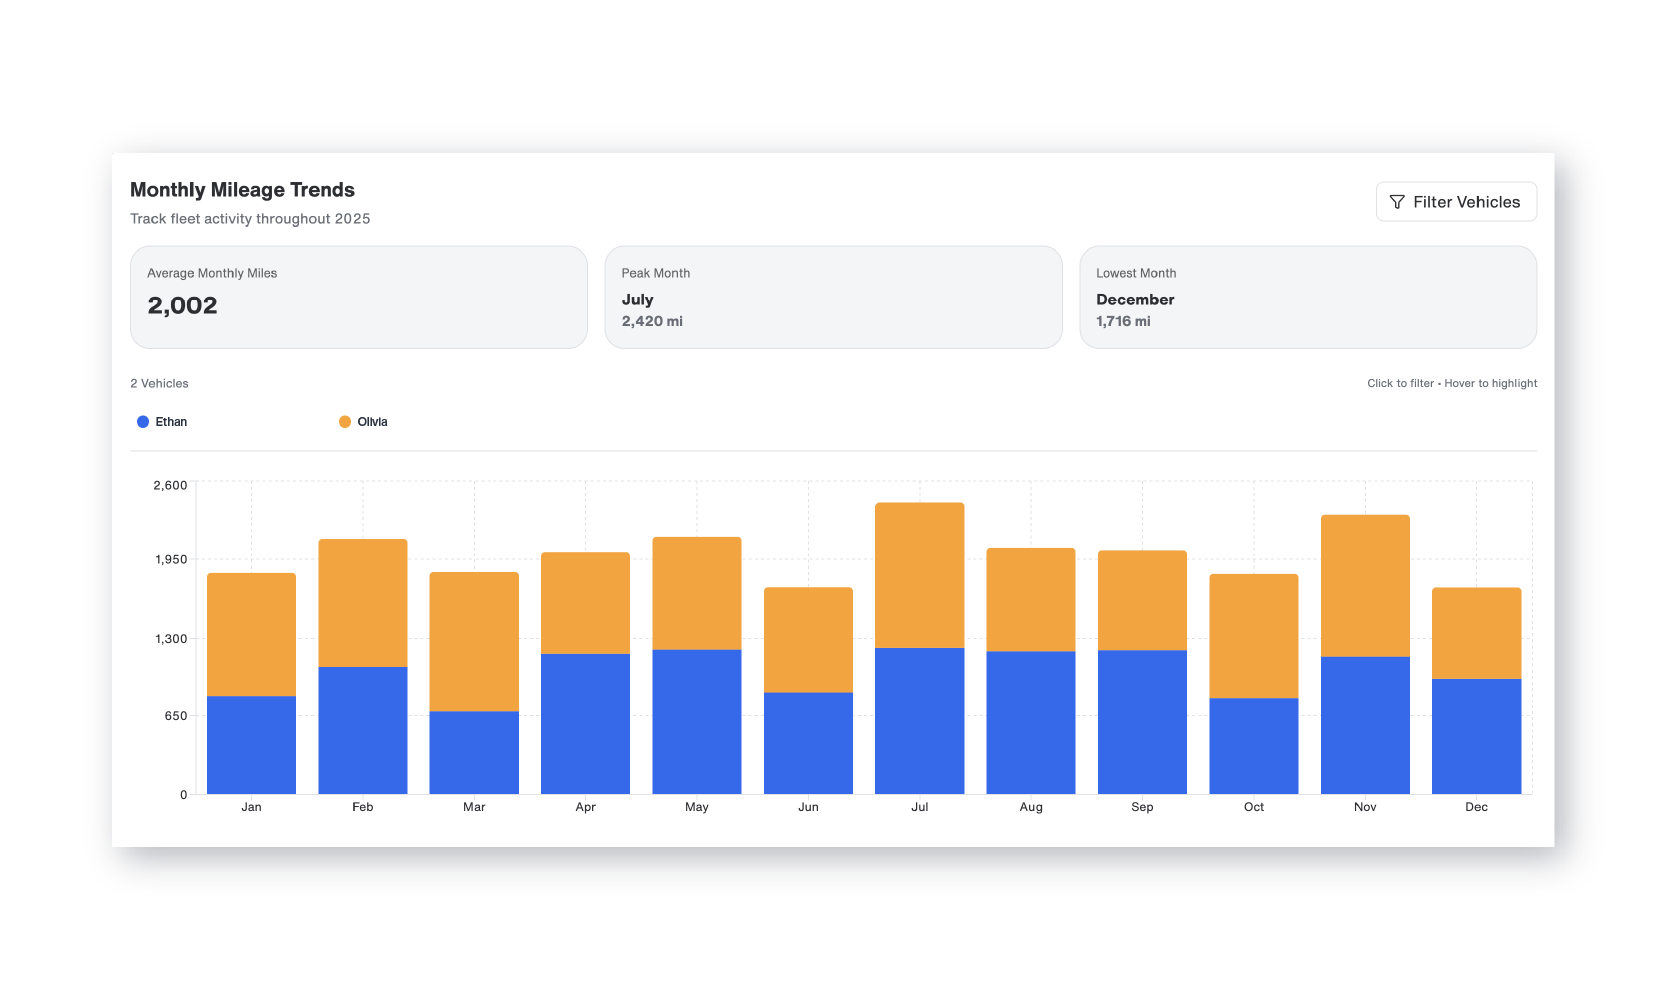Image resolution: width=1667 pixels, height=1000 pixels.
Task: Click the 2,420 mi peak value
Action: [651, 321]
